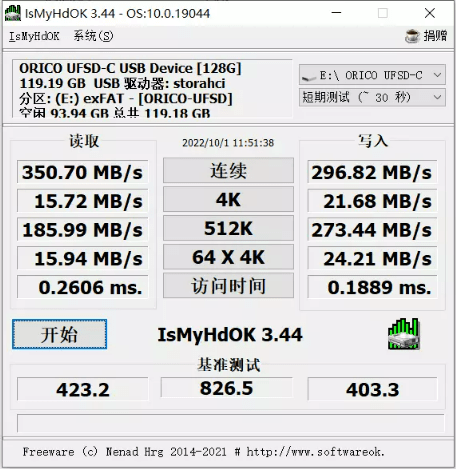Click the 访问时间 access time button

(x=228, y=286)
